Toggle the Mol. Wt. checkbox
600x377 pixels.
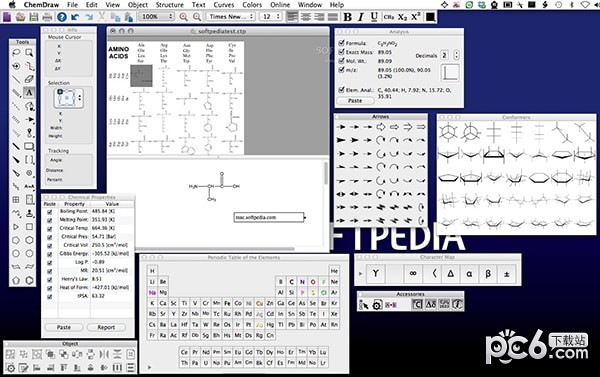[x=341, y=60]
